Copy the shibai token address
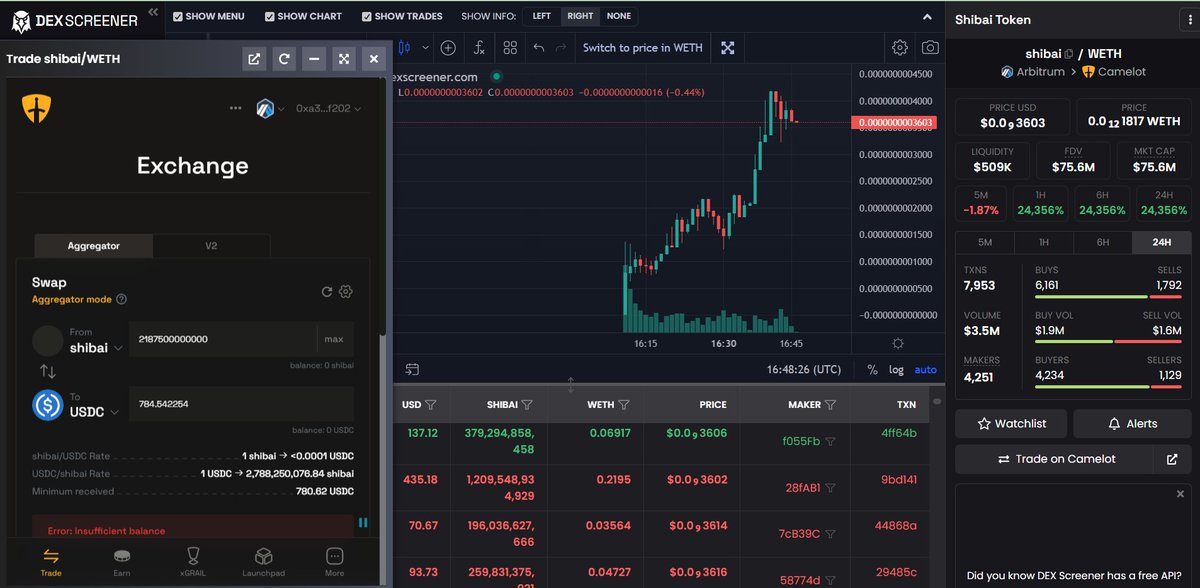1200x588 pixels. coord(1069,54)
